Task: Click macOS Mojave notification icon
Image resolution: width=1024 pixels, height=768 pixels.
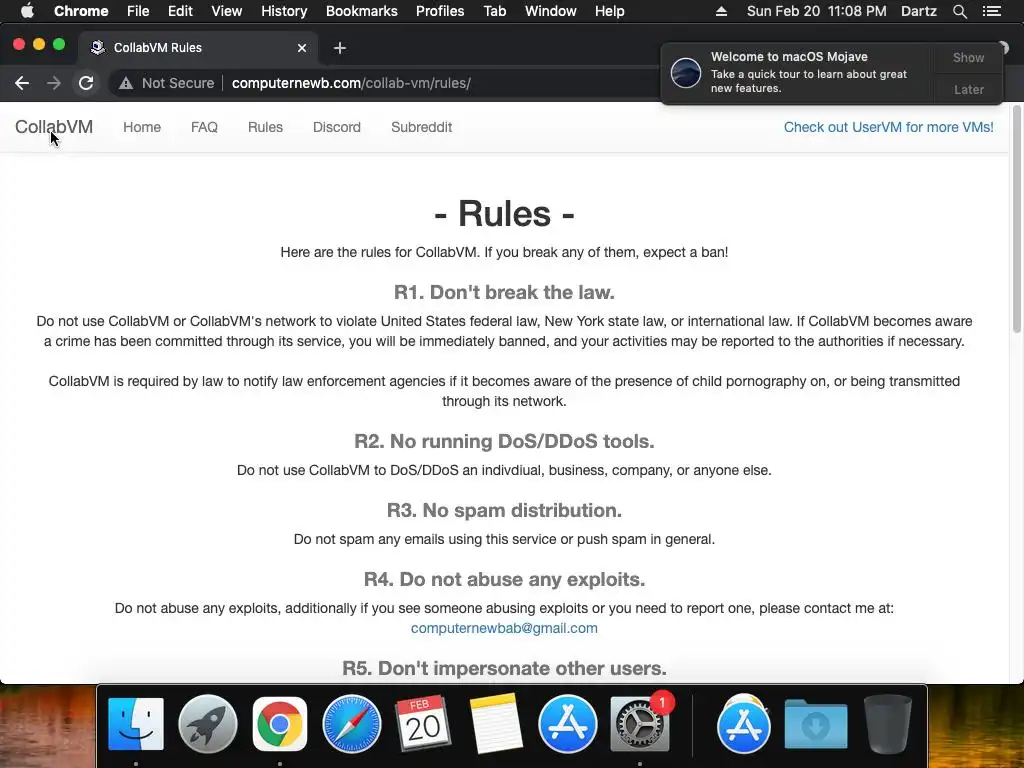Action: click(x=686, y=72)
